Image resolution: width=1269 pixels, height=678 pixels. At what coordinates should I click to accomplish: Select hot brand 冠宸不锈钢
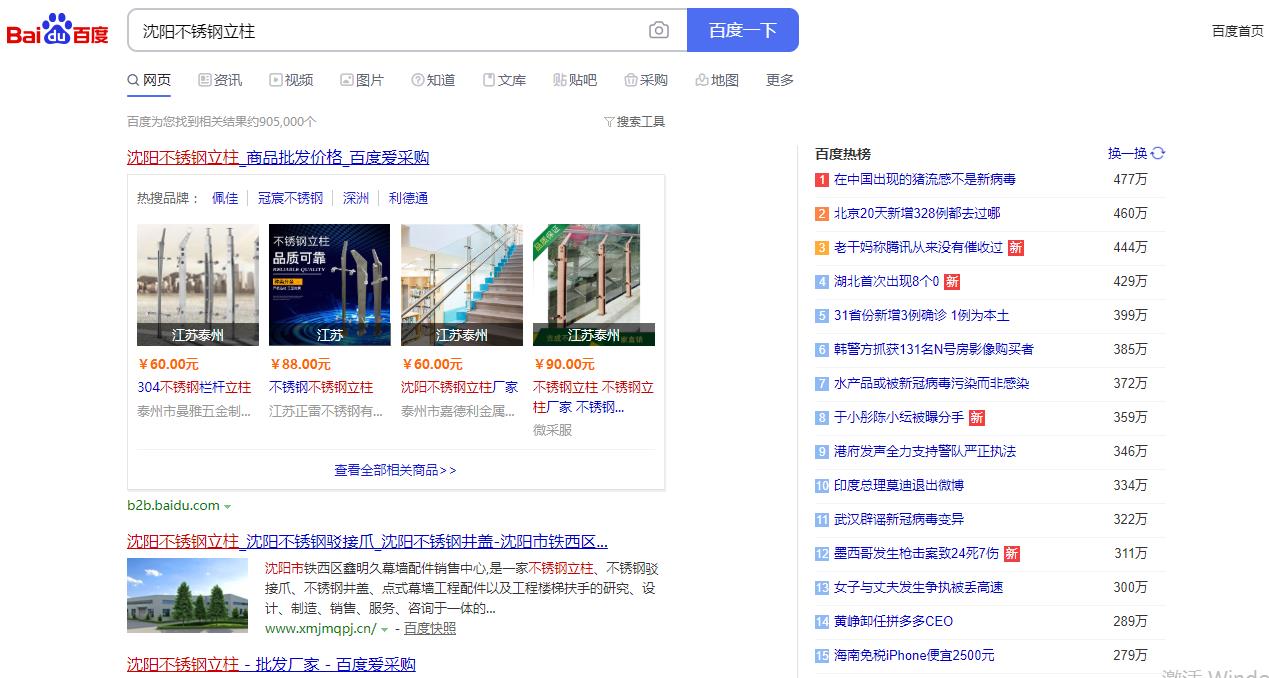point(290,198)
